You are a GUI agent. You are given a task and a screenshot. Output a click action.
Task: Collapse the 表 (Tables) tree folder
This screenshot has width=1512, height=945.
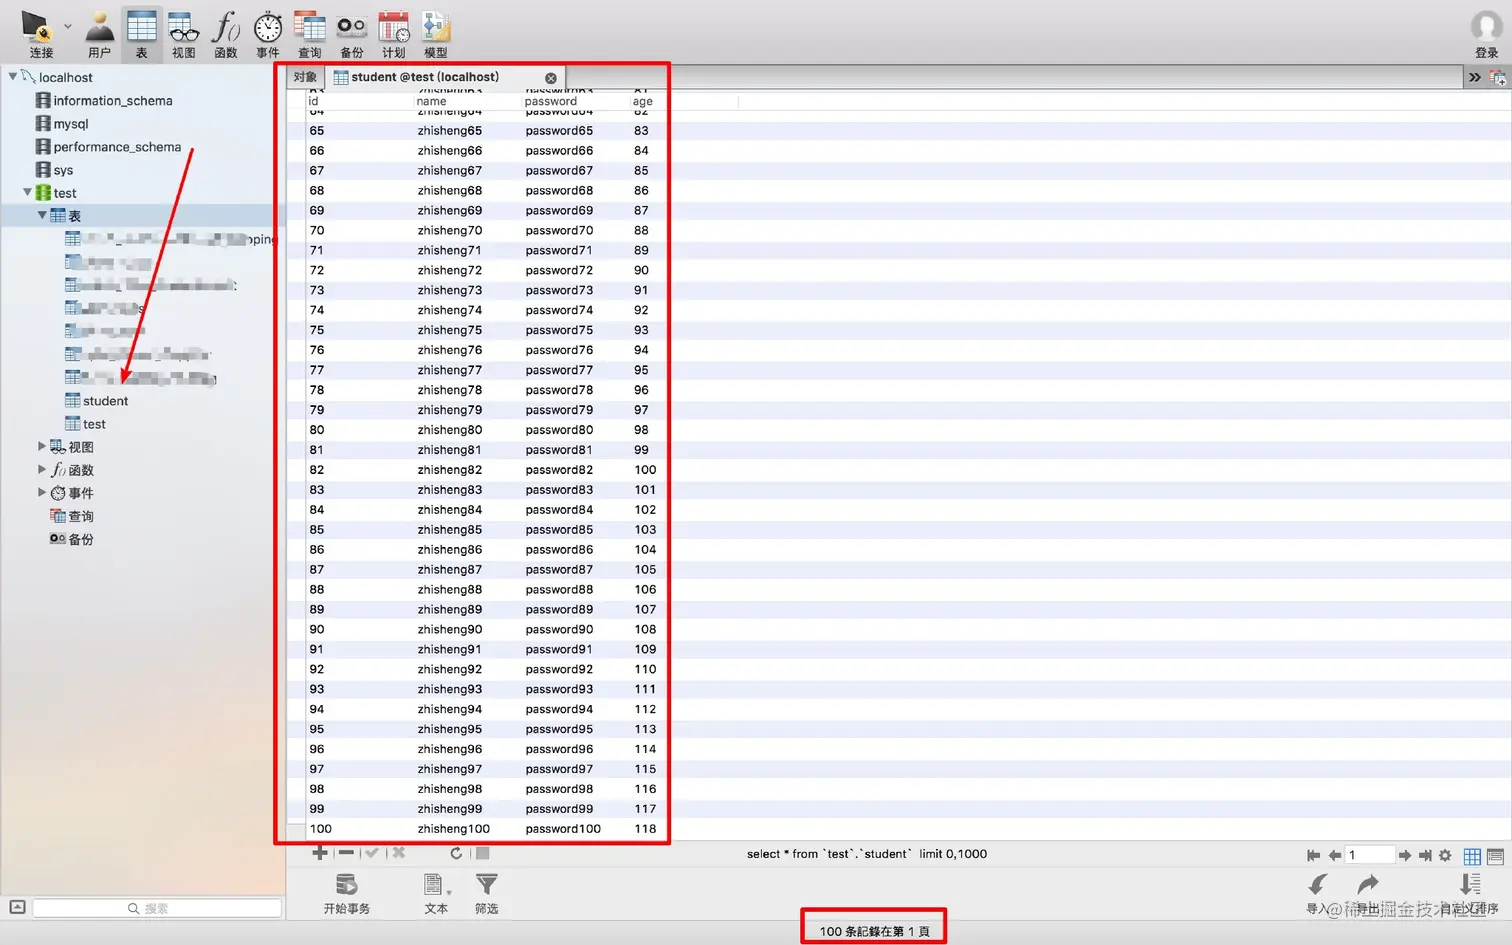tap(42, 215)
